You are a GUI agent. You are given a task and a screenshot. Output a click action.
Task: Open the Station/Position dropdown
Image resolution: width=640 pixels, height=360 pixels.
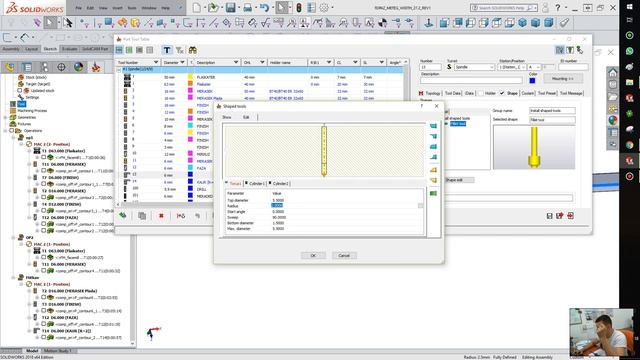tap(511, 67)
